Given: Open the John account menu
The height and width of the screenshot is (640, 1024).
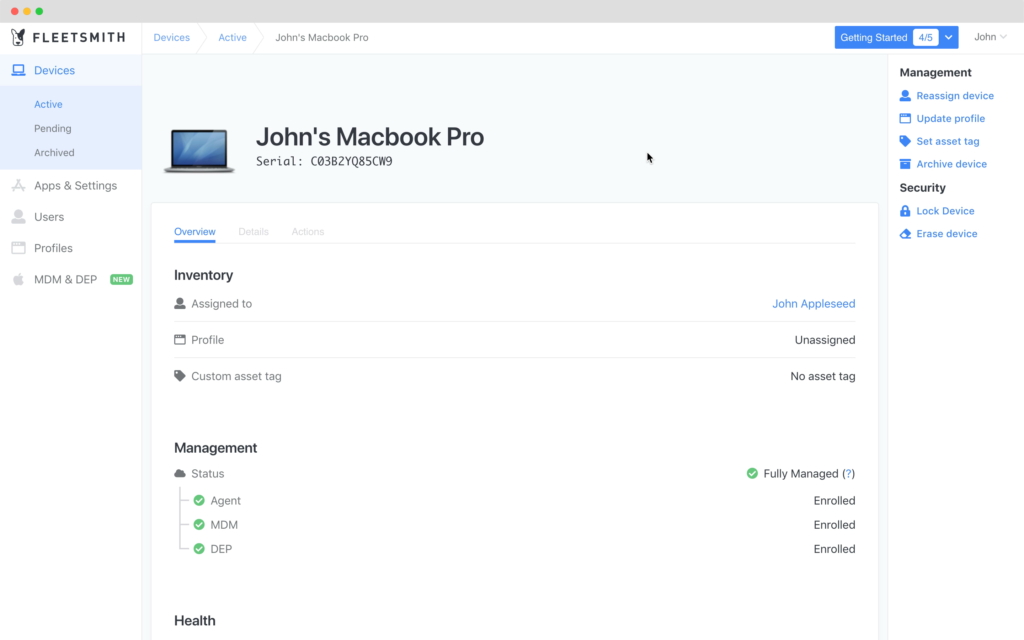Looking at the screenshot, I should tap(990, 37).
